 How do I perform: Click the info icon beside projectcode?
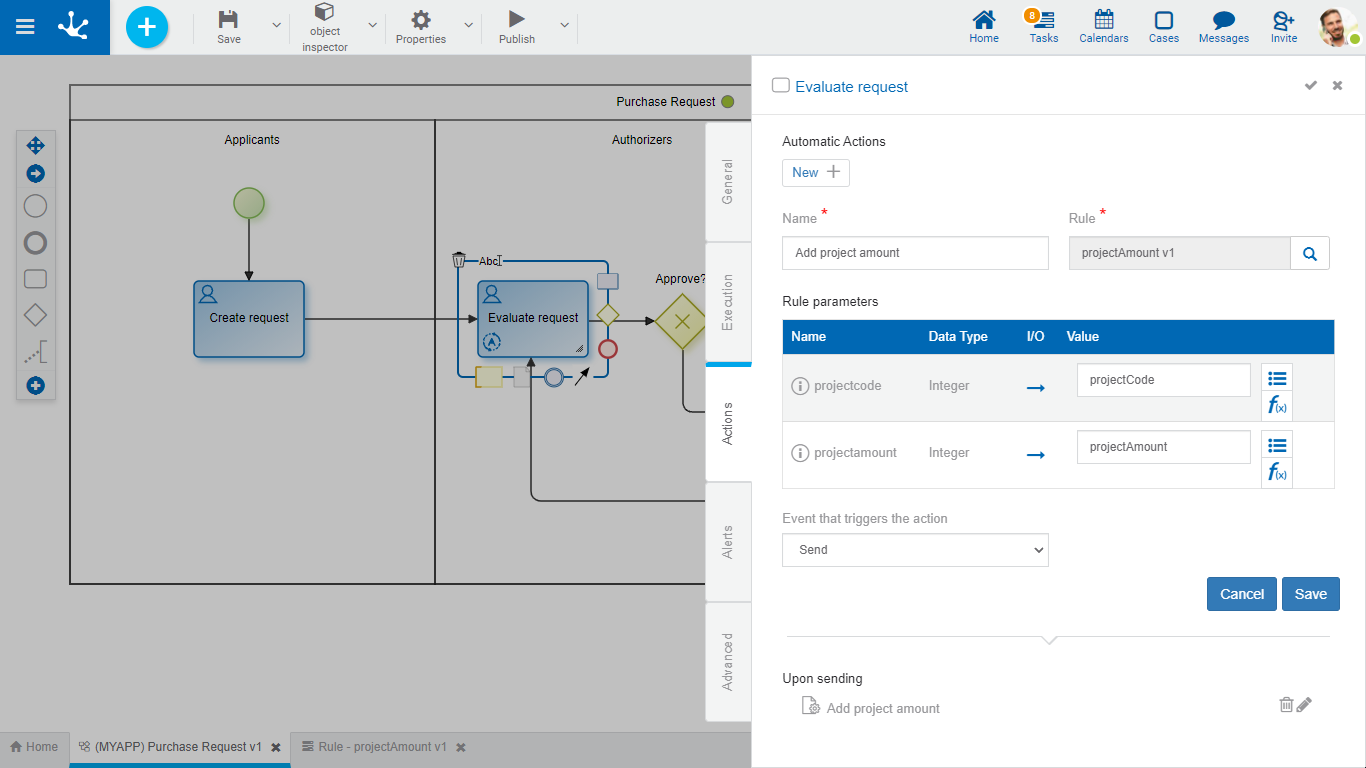pos(800,386)
